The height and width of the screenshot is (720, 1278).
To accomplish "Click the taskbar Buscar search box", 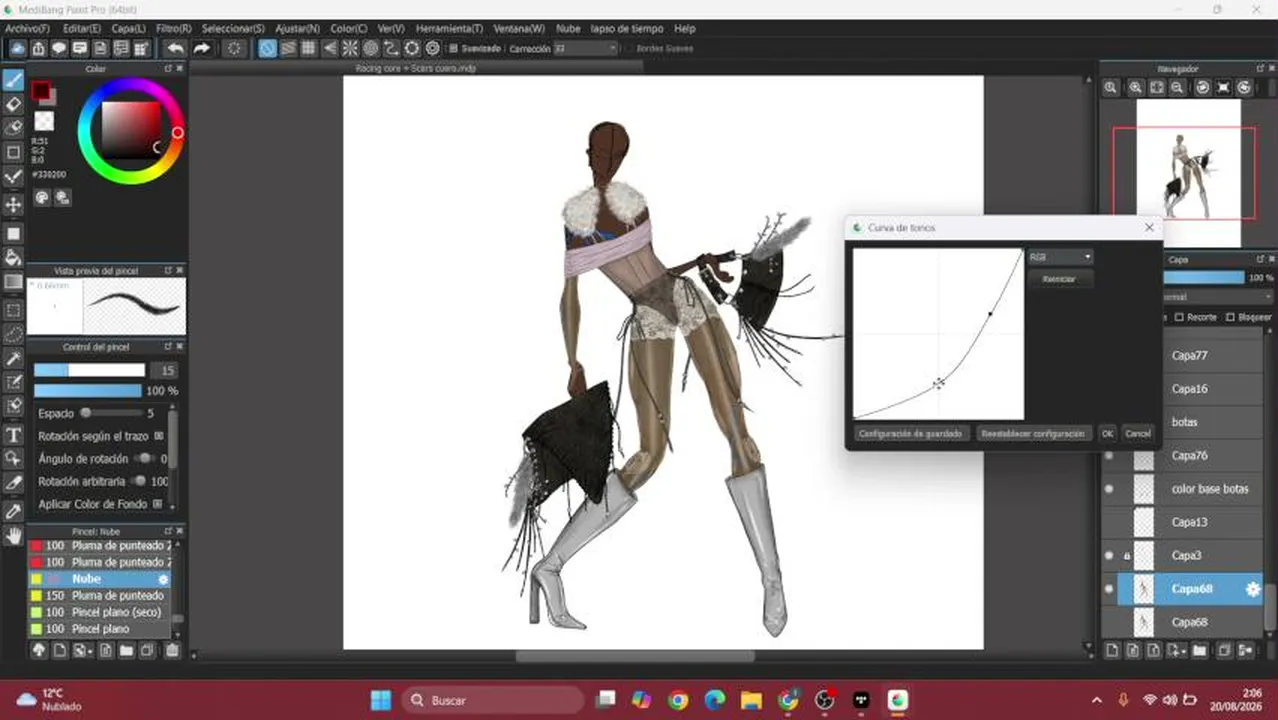I will [493, 700].
